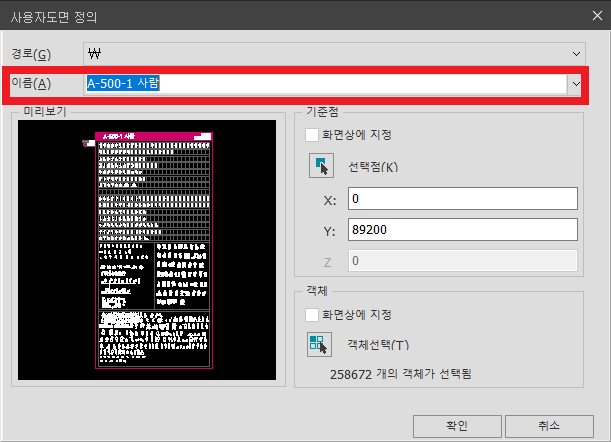Click the 선택점(K) label

(x=373, y=167)
